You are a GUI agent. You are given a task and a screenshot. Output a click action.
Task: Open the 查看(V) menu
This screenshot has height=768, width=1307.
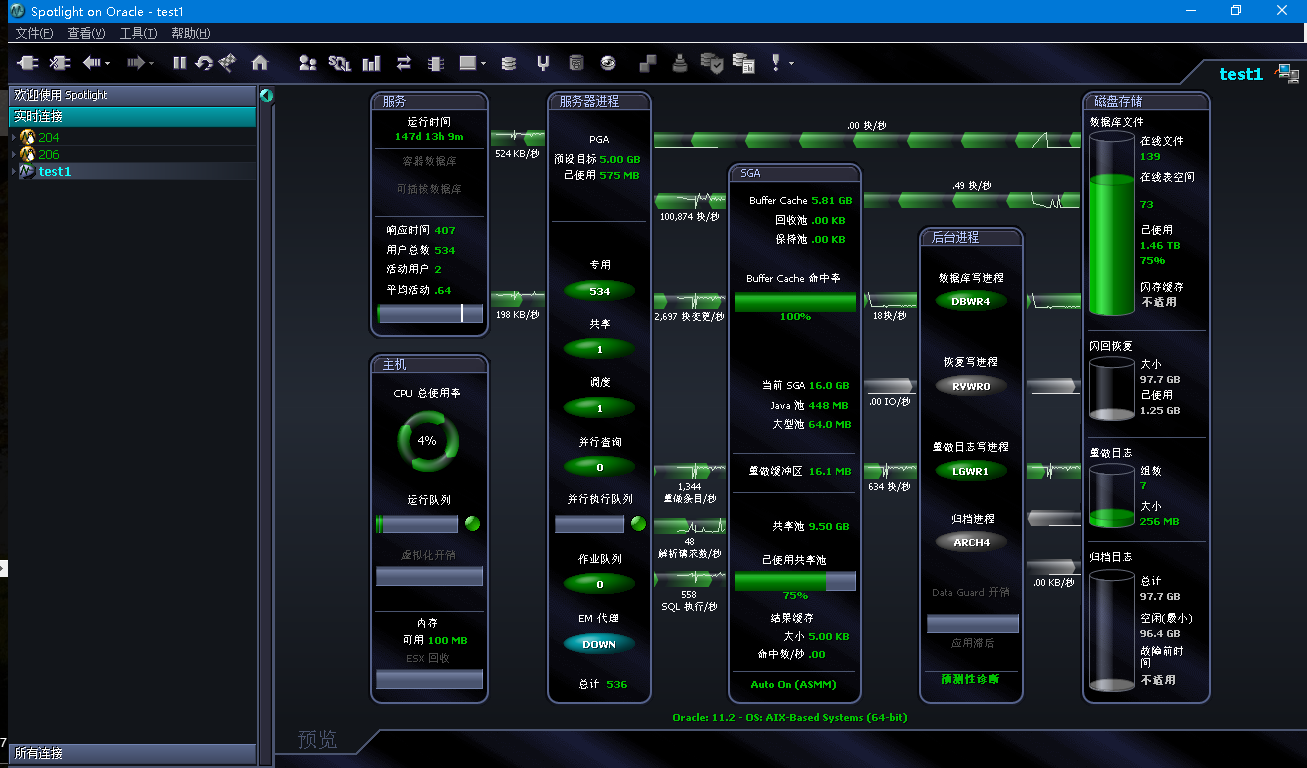click(x=86, y=33)
